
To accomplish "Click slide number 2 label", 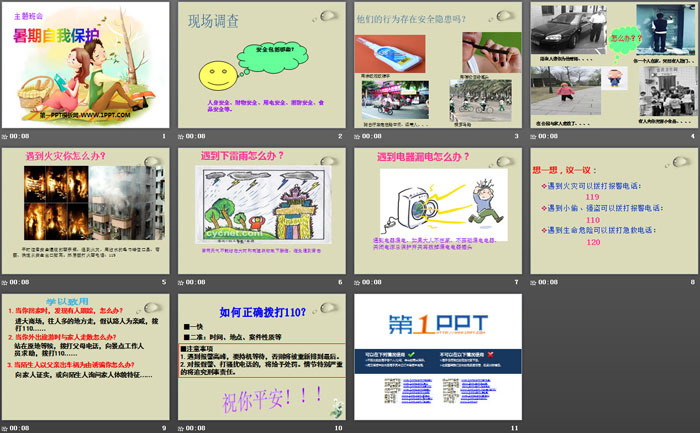I will point(340,136).
